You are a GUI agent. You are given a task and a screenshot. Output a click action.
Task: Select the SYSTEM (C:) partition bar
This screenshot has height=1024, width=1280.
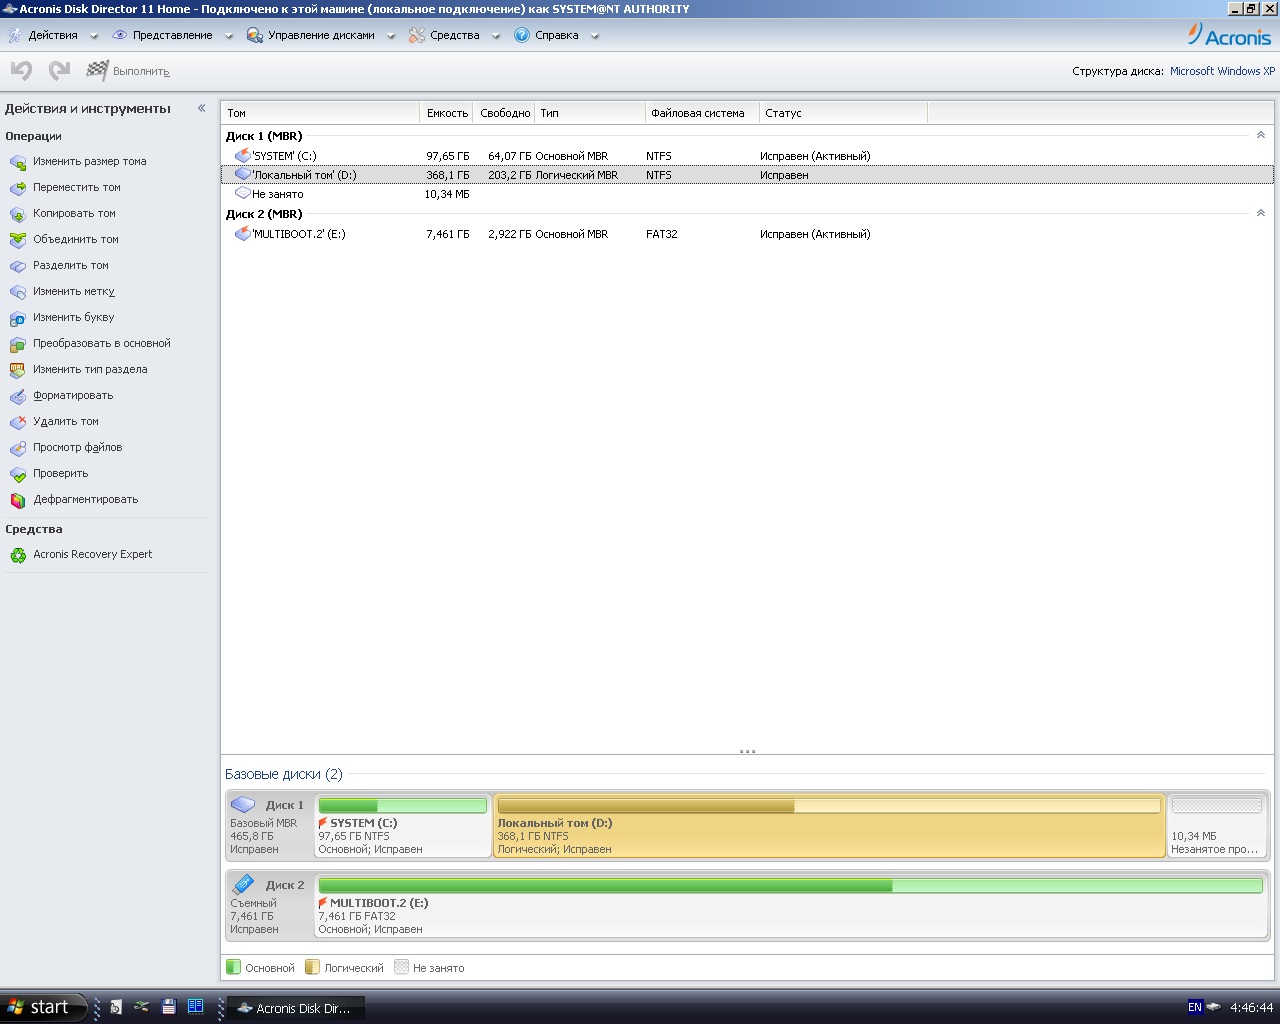[x=403, y=825]
